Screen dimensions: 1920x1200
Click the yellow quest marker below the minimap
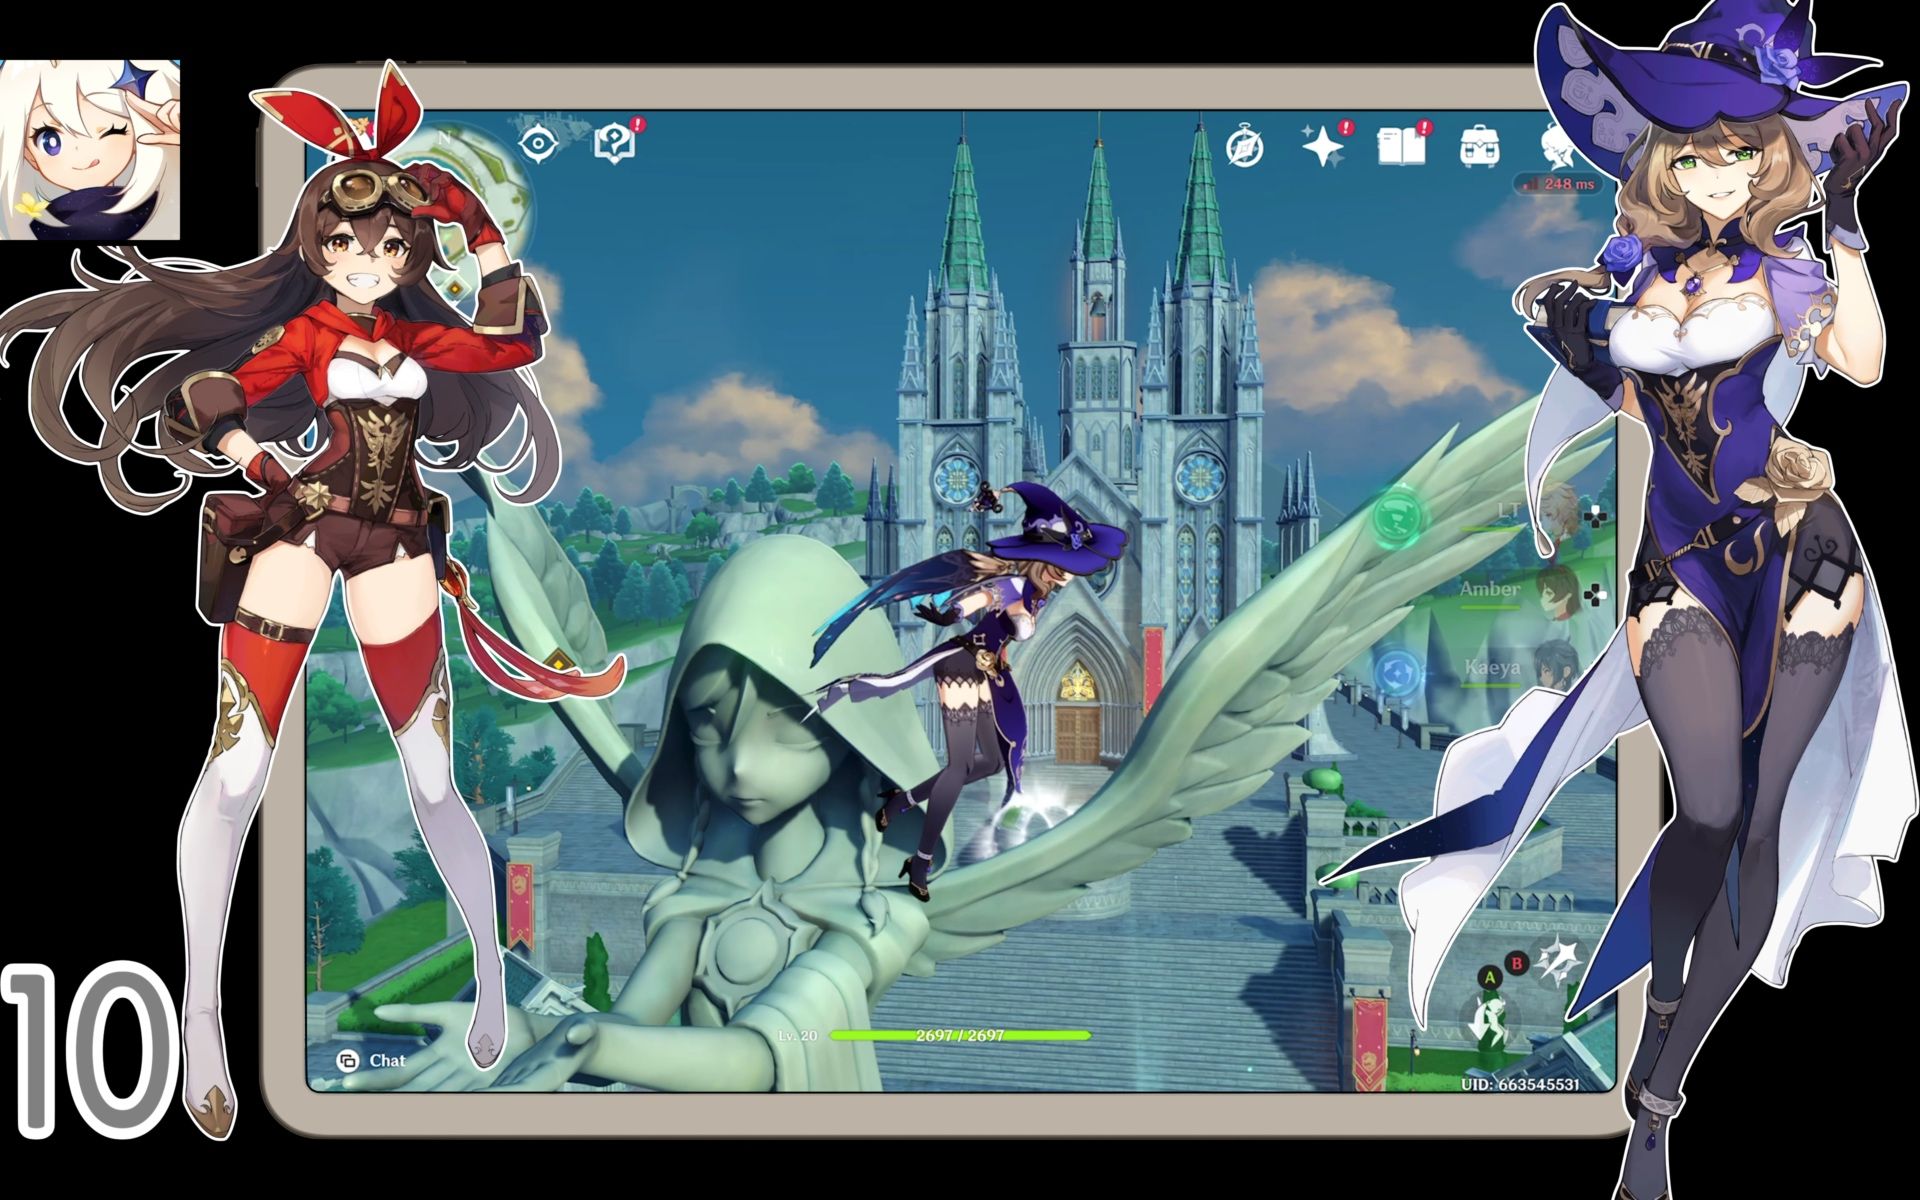[454, 290]
